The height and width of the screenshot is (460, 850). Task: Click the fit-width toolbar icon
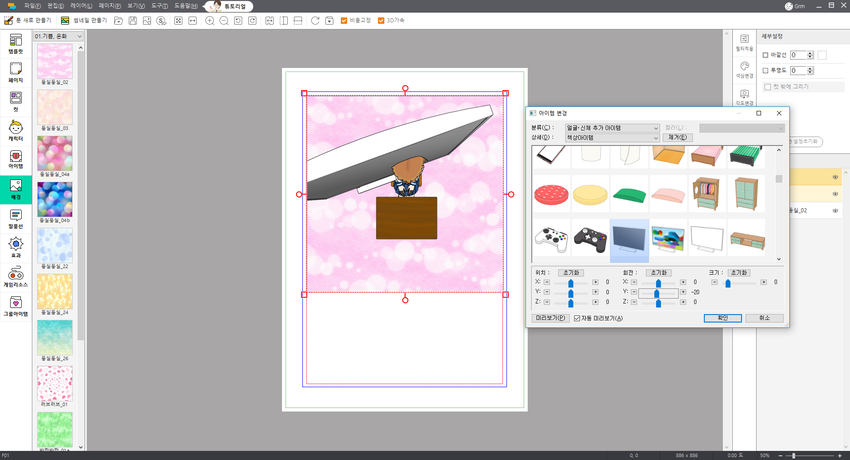192,21
